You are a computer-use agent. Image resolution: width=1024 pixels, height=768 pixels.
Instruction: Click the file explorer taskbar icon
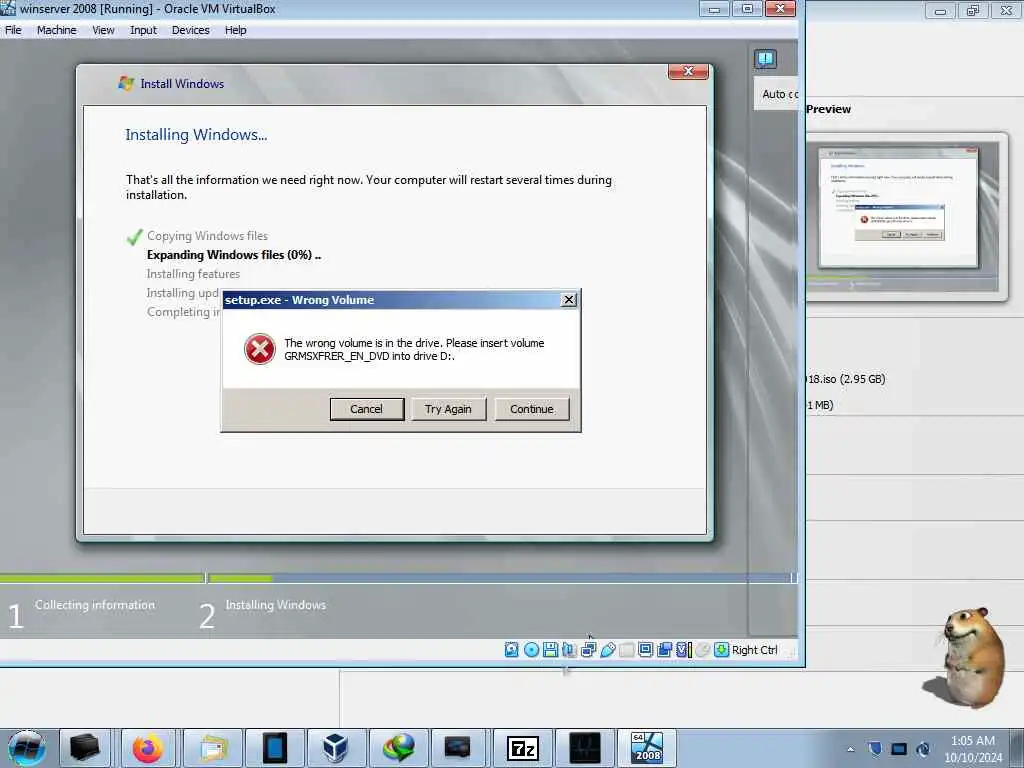tap(213, 748)
